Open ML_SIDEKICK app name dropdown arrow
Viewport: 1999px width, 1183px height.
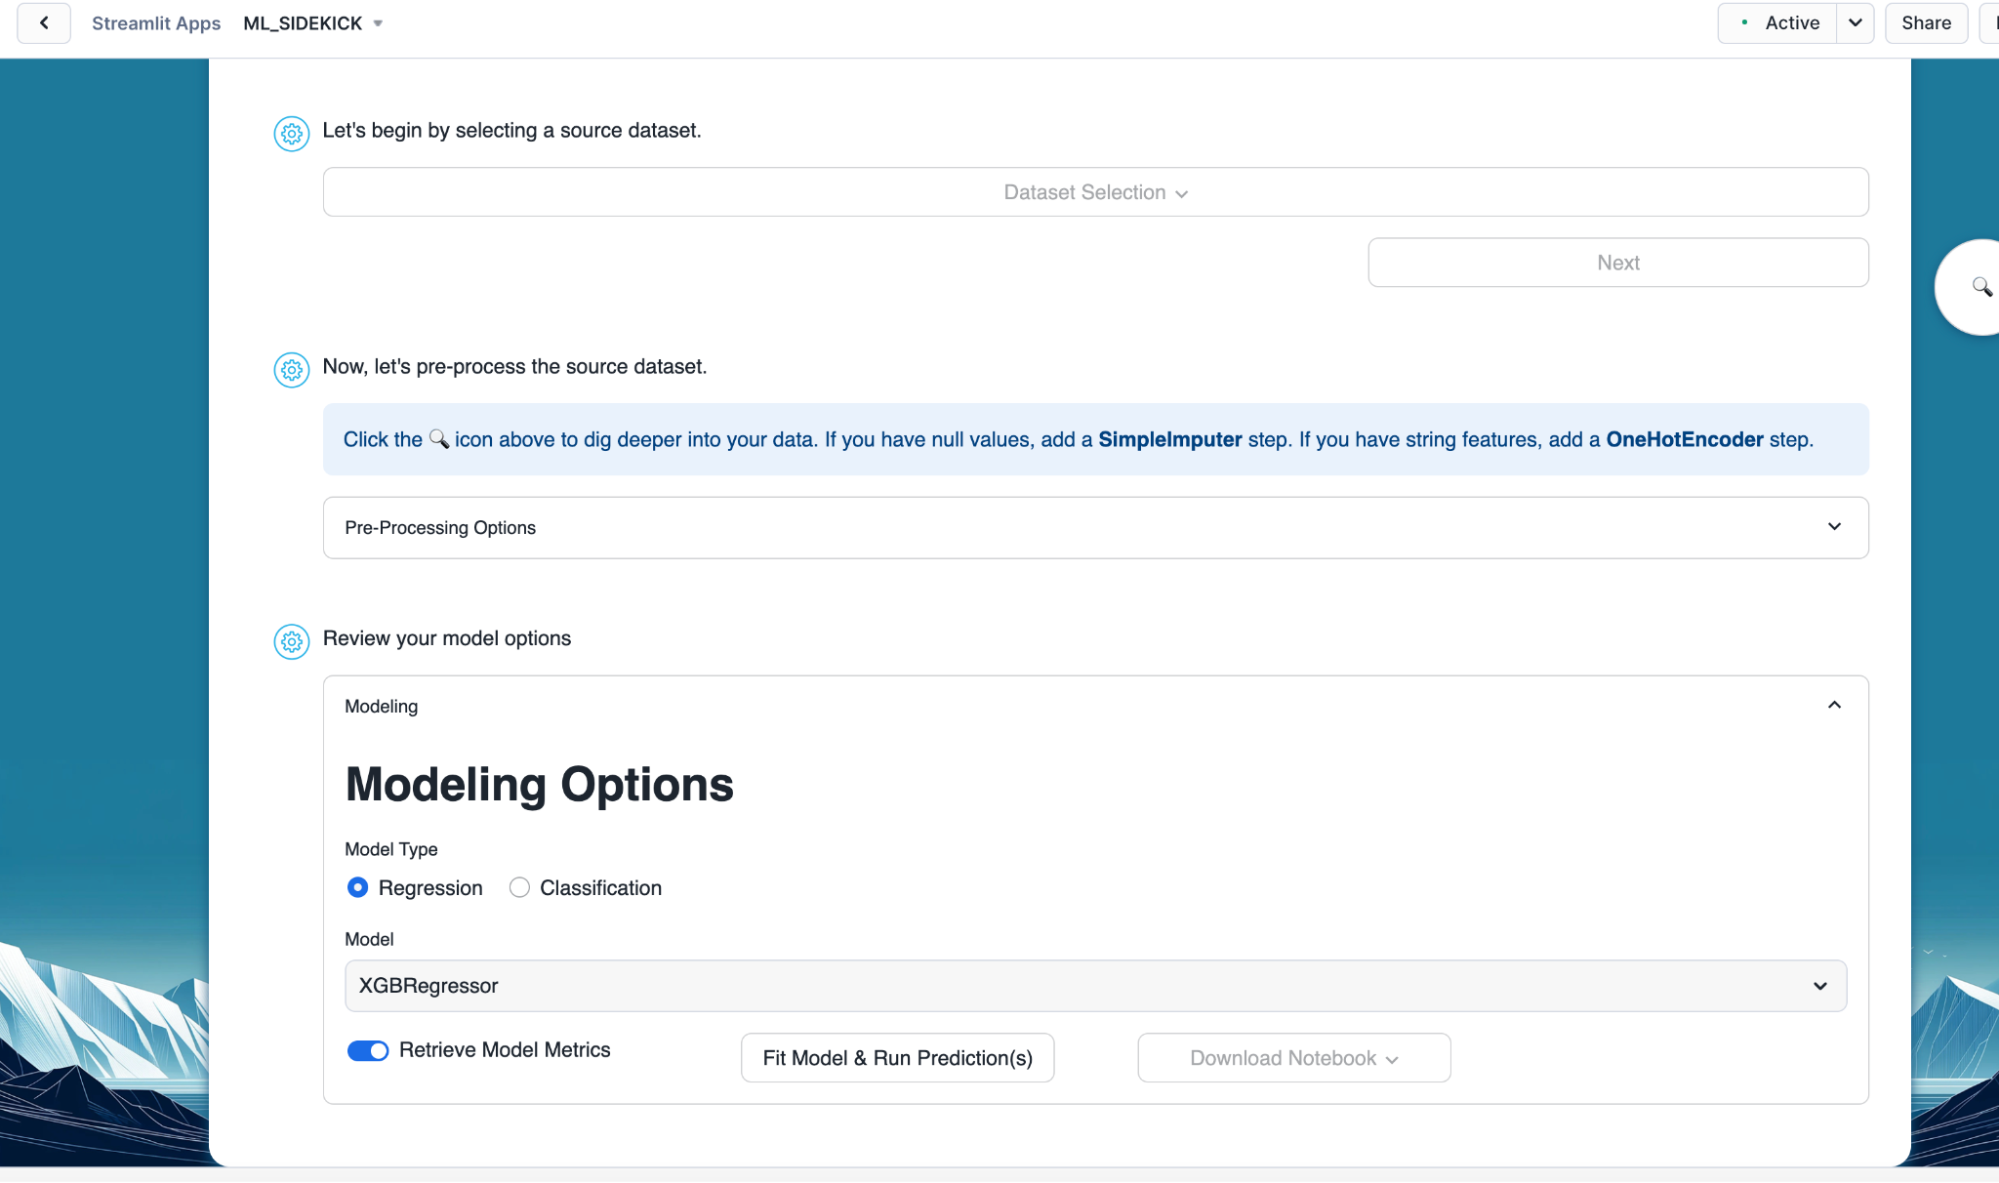[x=378, y=24]
